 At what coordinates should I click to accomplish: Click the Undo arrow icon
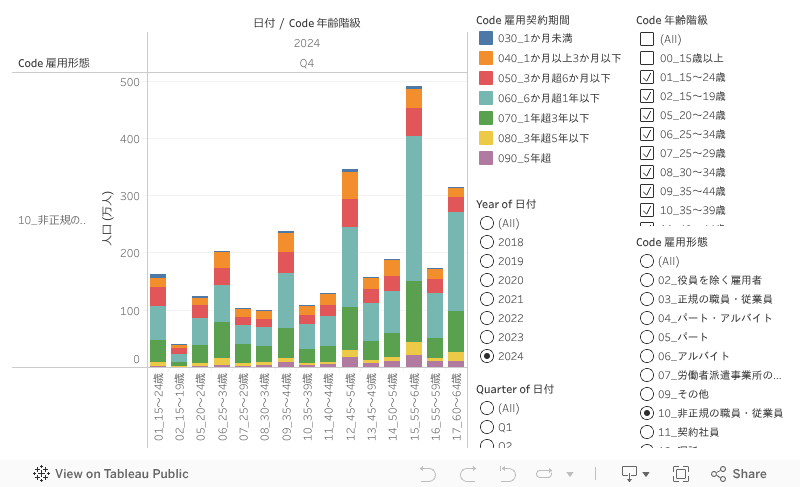[428, 474]
